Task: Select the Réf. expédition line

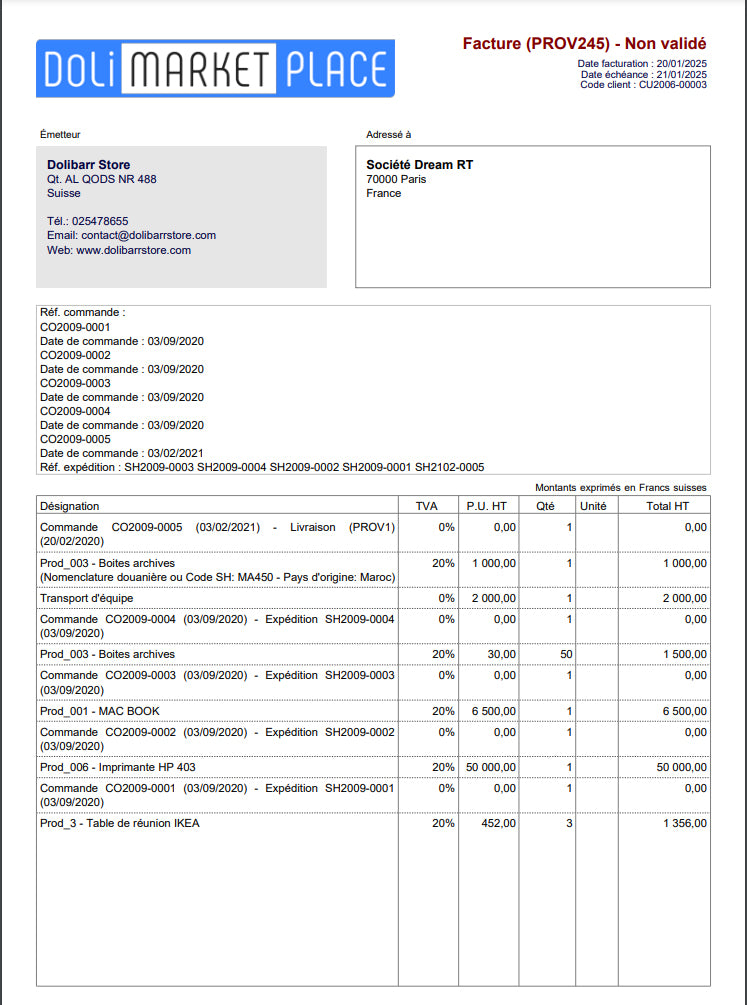Action: (261, 467)
